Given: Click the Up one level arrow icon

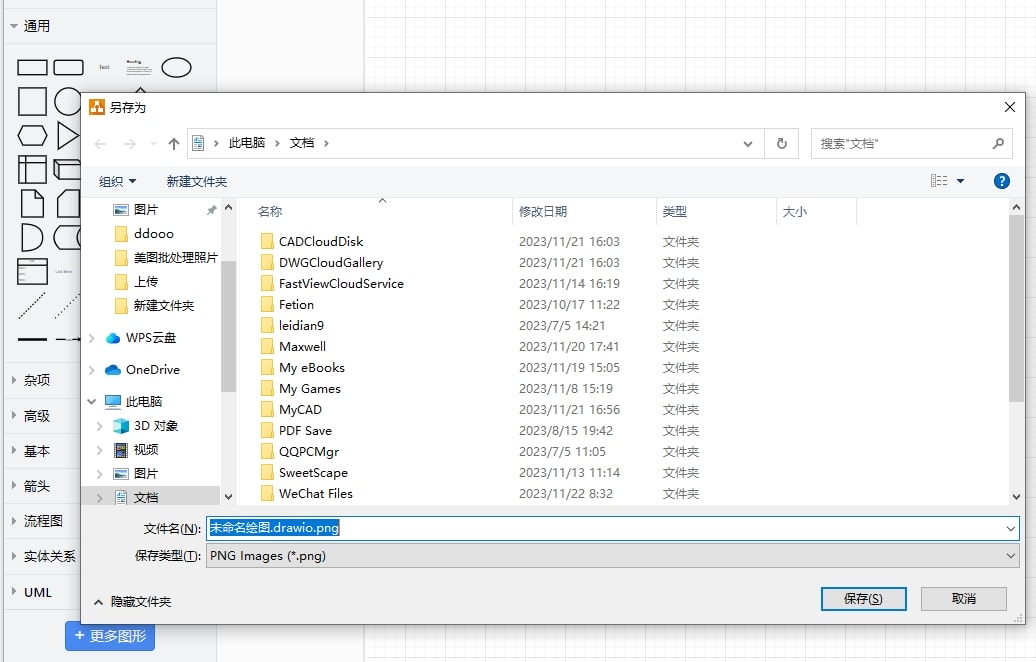Looking at the screenshot, I should [174, 144].
